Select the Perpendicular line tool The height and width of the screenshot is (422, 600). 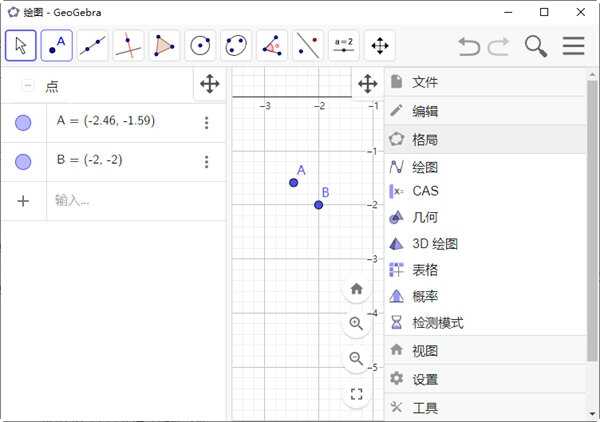pos(128,45)
